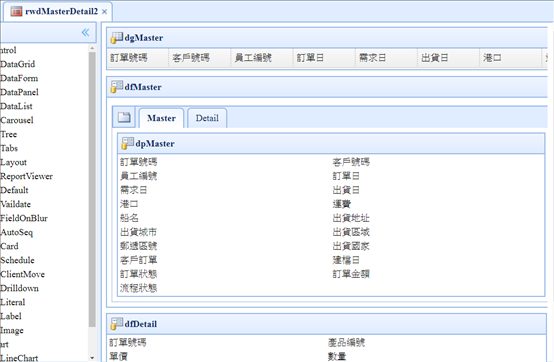
Task: Close the rwdMasterDetail2 tab
Action: [104, 12]
